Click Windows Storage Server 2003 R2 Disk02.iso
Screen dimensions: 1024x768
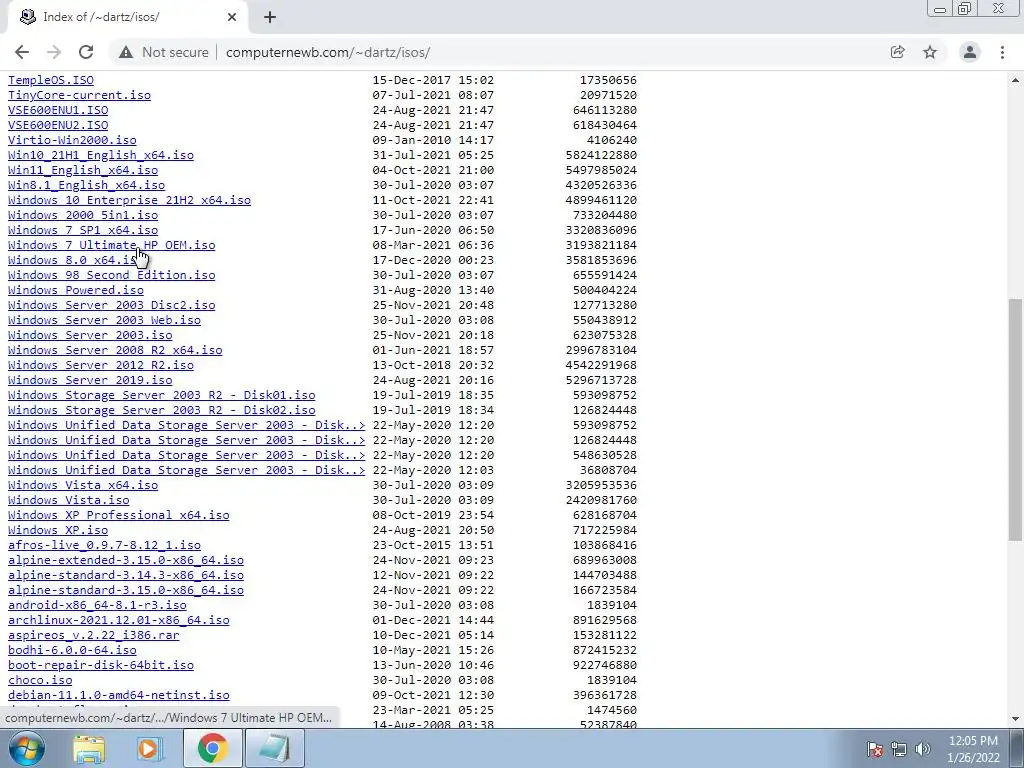(161, 411)
